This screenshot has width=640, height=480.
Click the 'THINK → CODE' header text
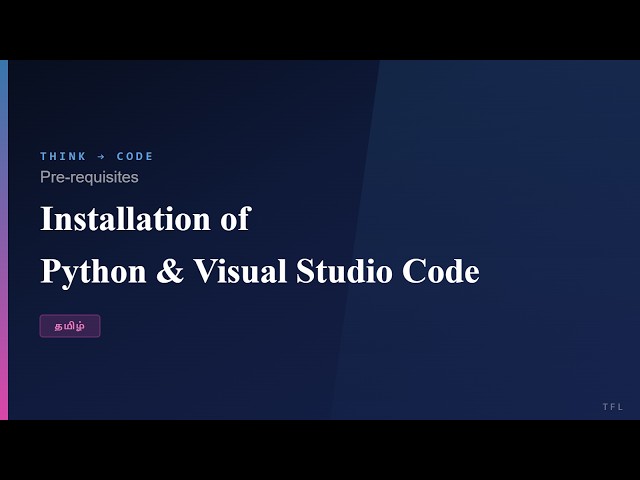[x=96, y=156]
